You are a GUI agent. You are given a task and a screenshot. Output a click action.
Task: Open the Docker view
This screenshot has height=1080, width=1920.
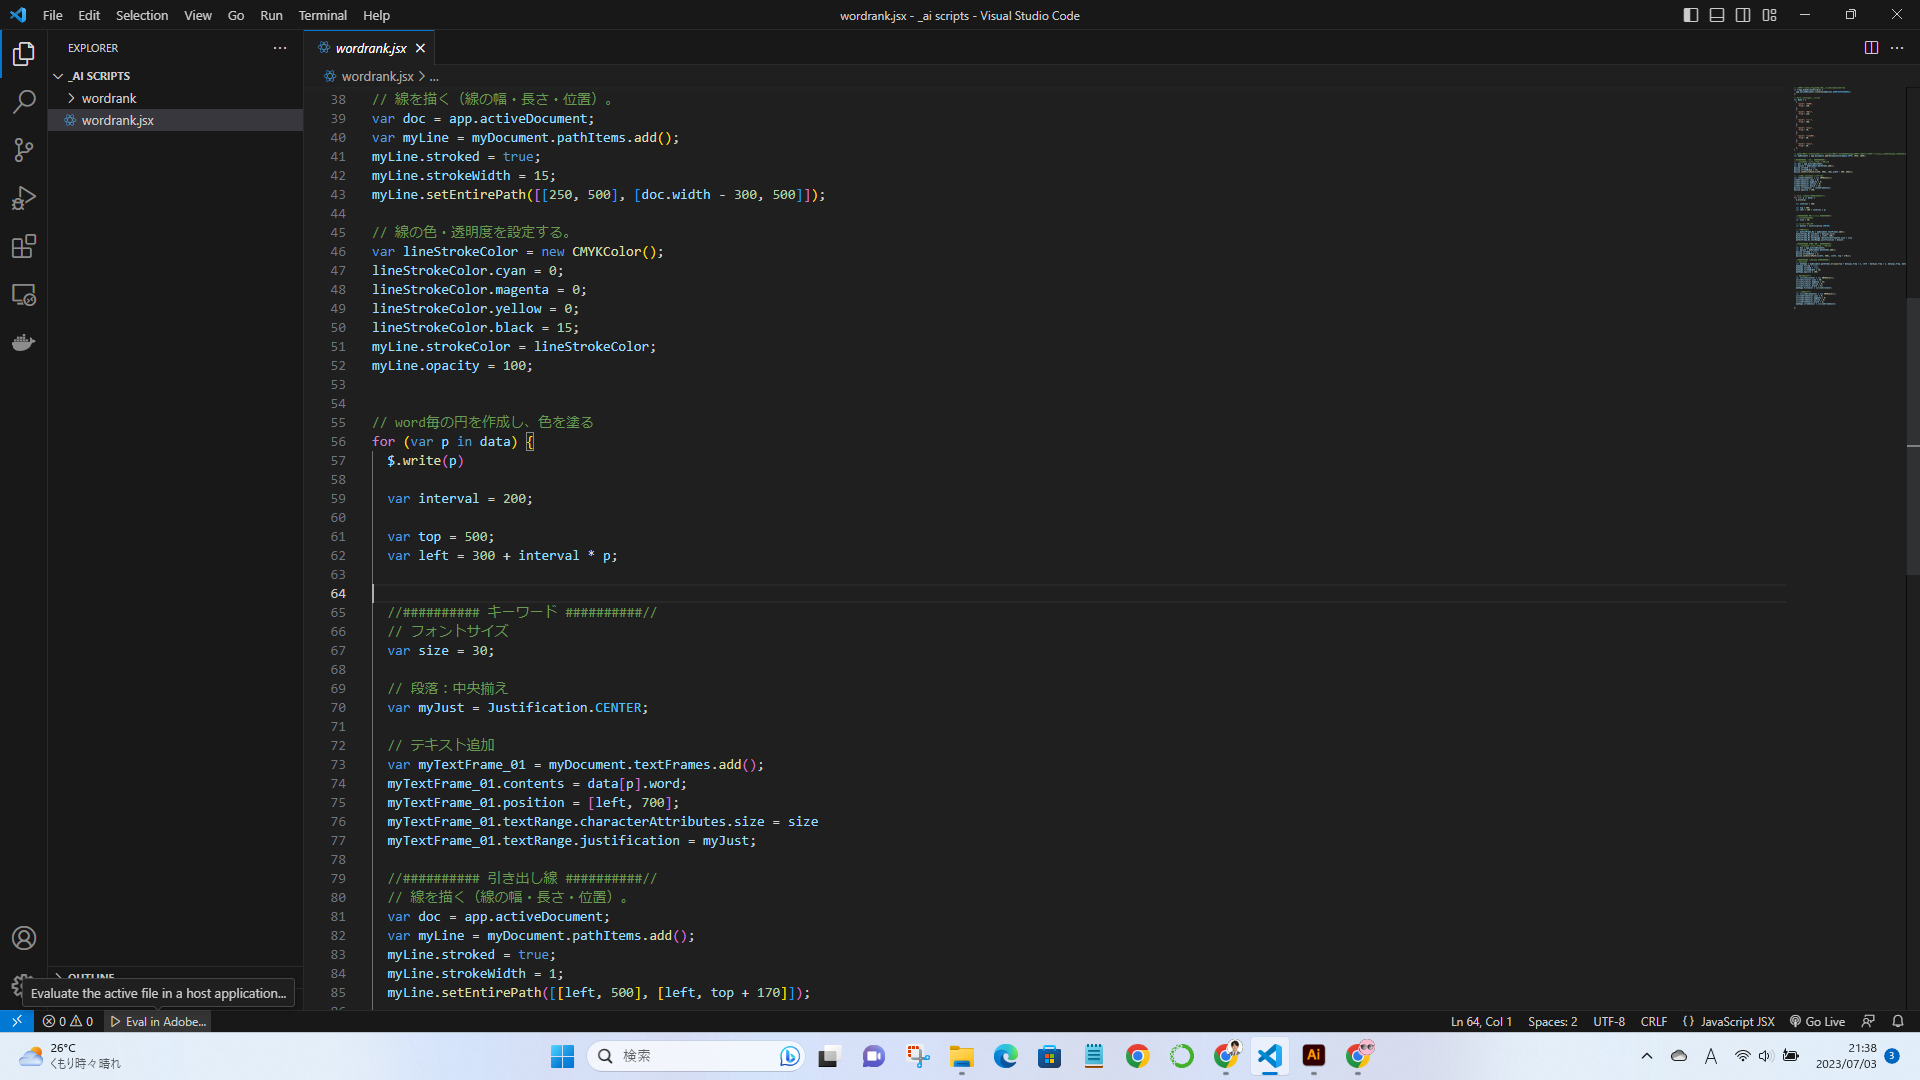24,343
